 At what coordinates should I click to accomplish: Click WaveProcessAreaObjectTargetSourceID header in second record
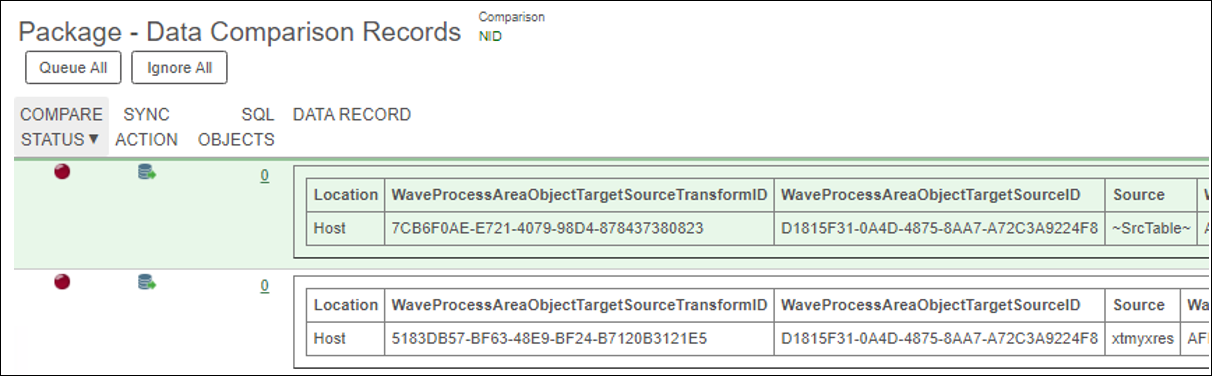(x=940, y=305)
